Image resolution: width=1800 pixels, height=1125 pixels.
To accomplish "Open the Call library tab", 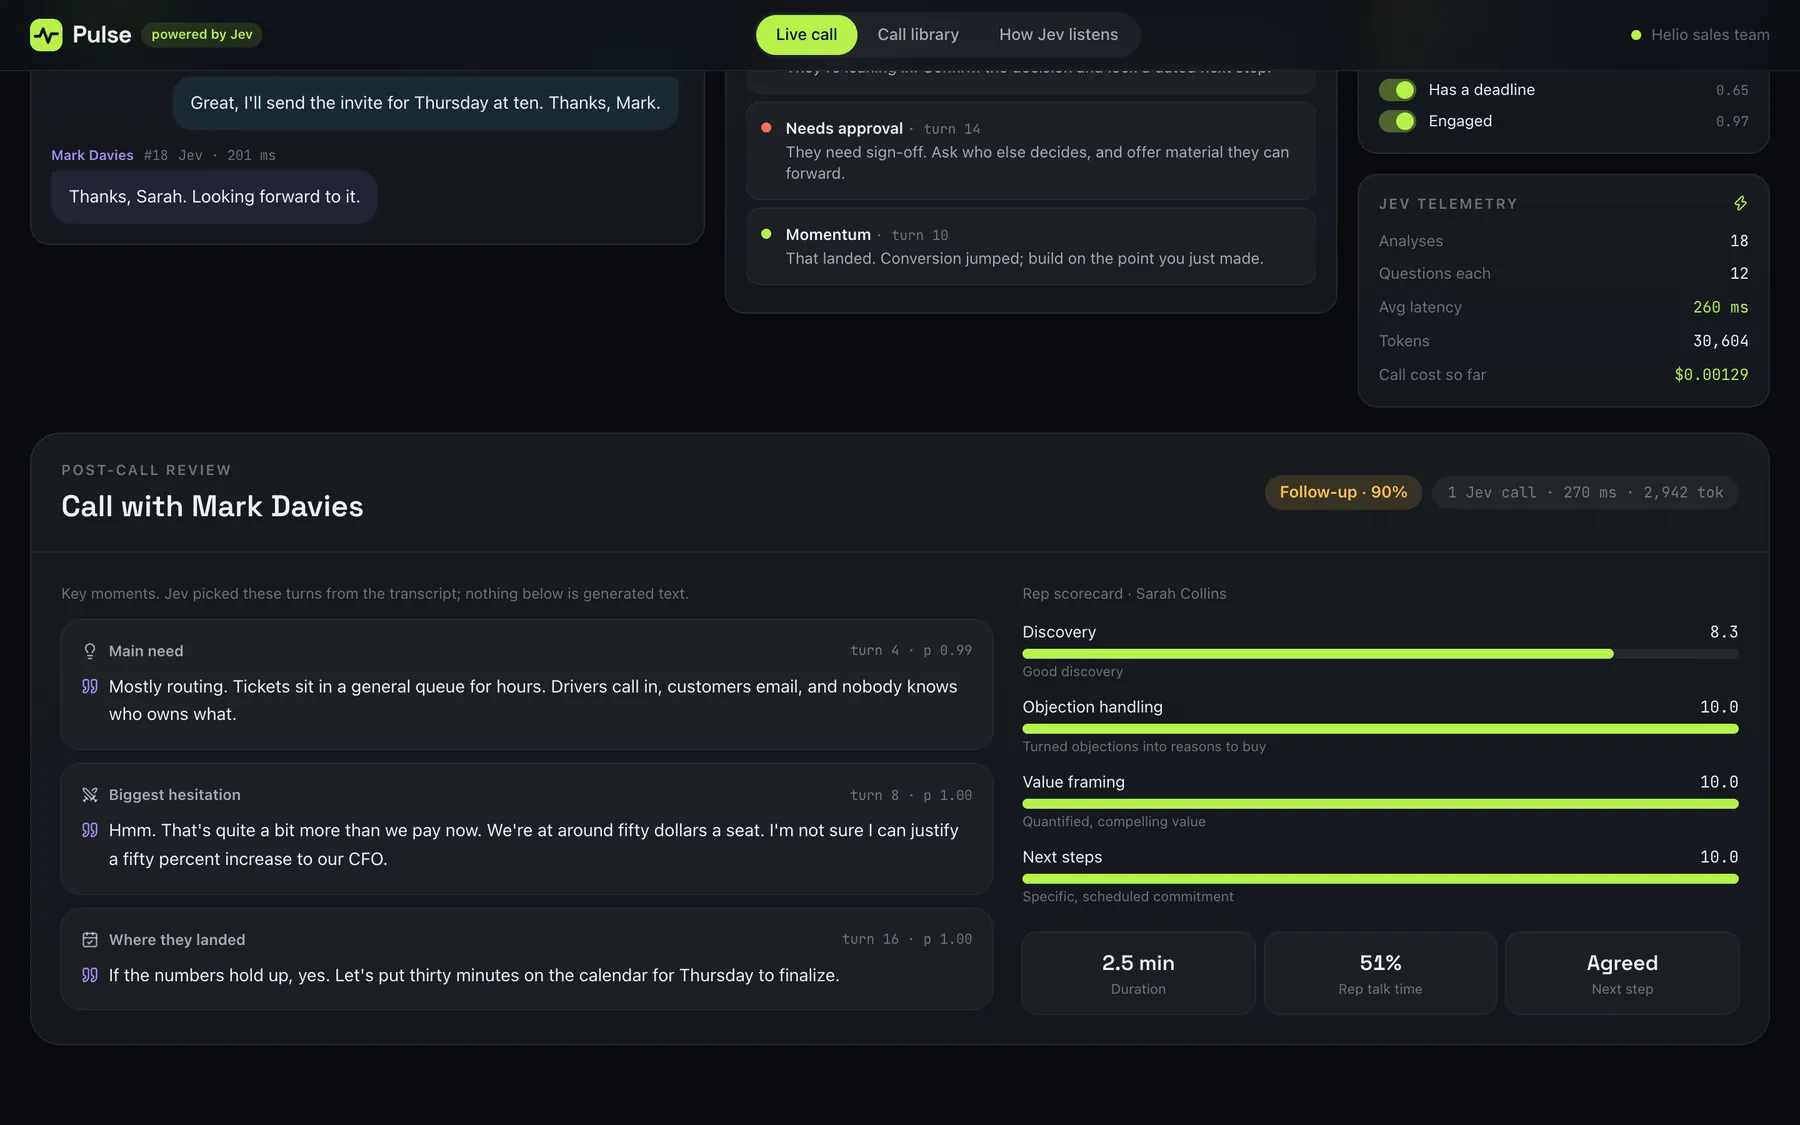I will (918, 35).
